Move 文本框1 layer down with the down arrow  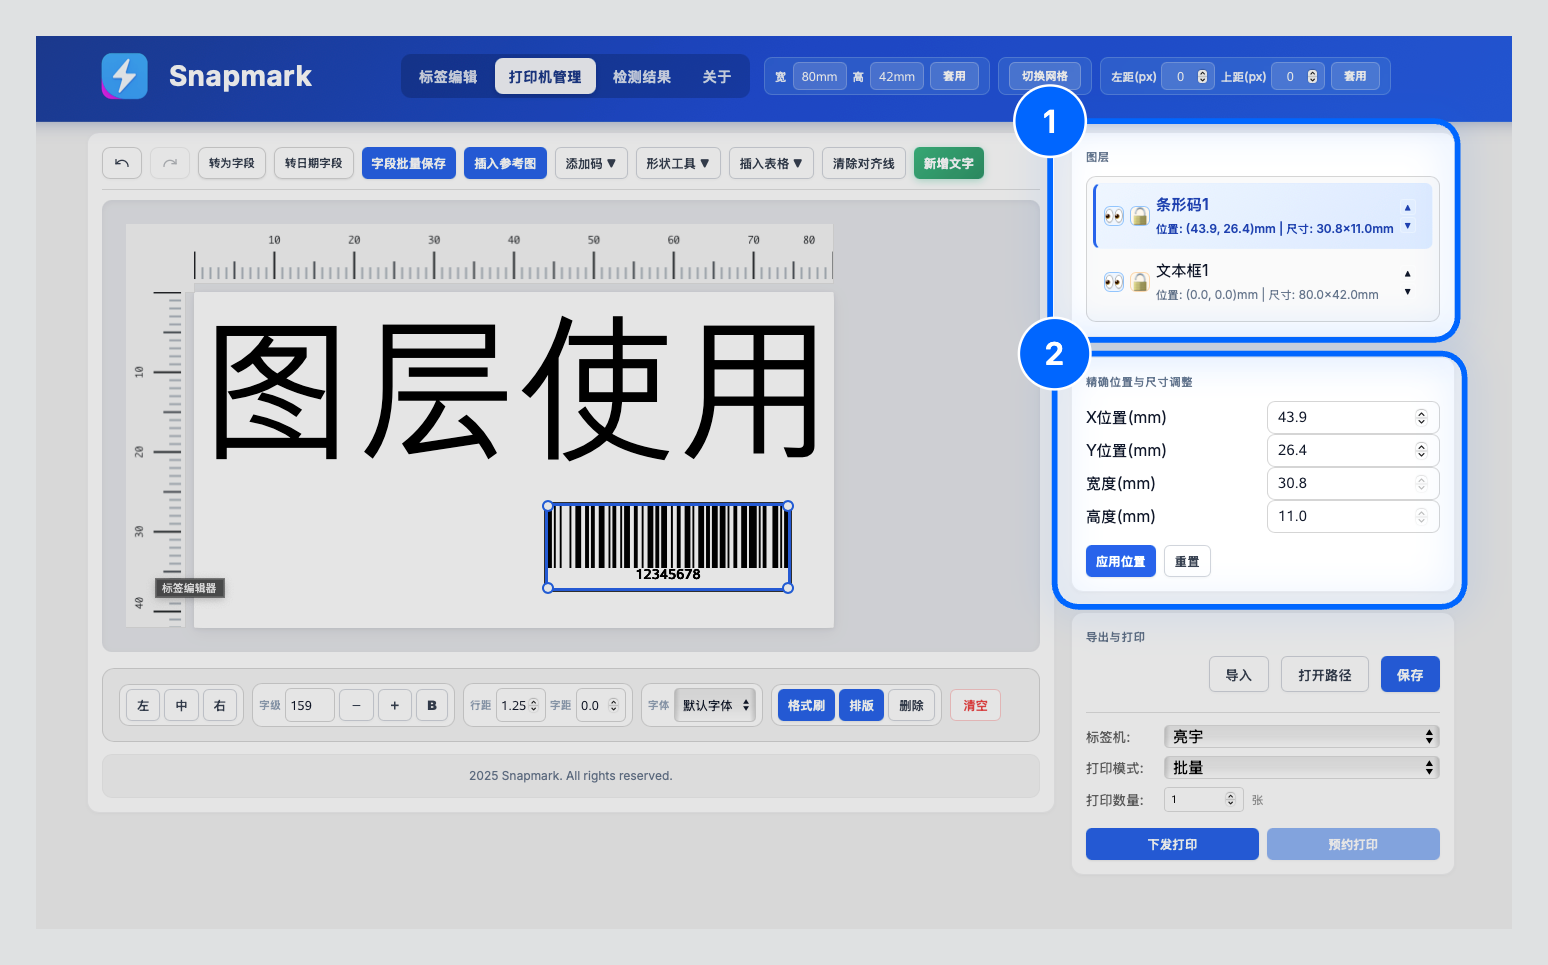(x=1407, y=289)
